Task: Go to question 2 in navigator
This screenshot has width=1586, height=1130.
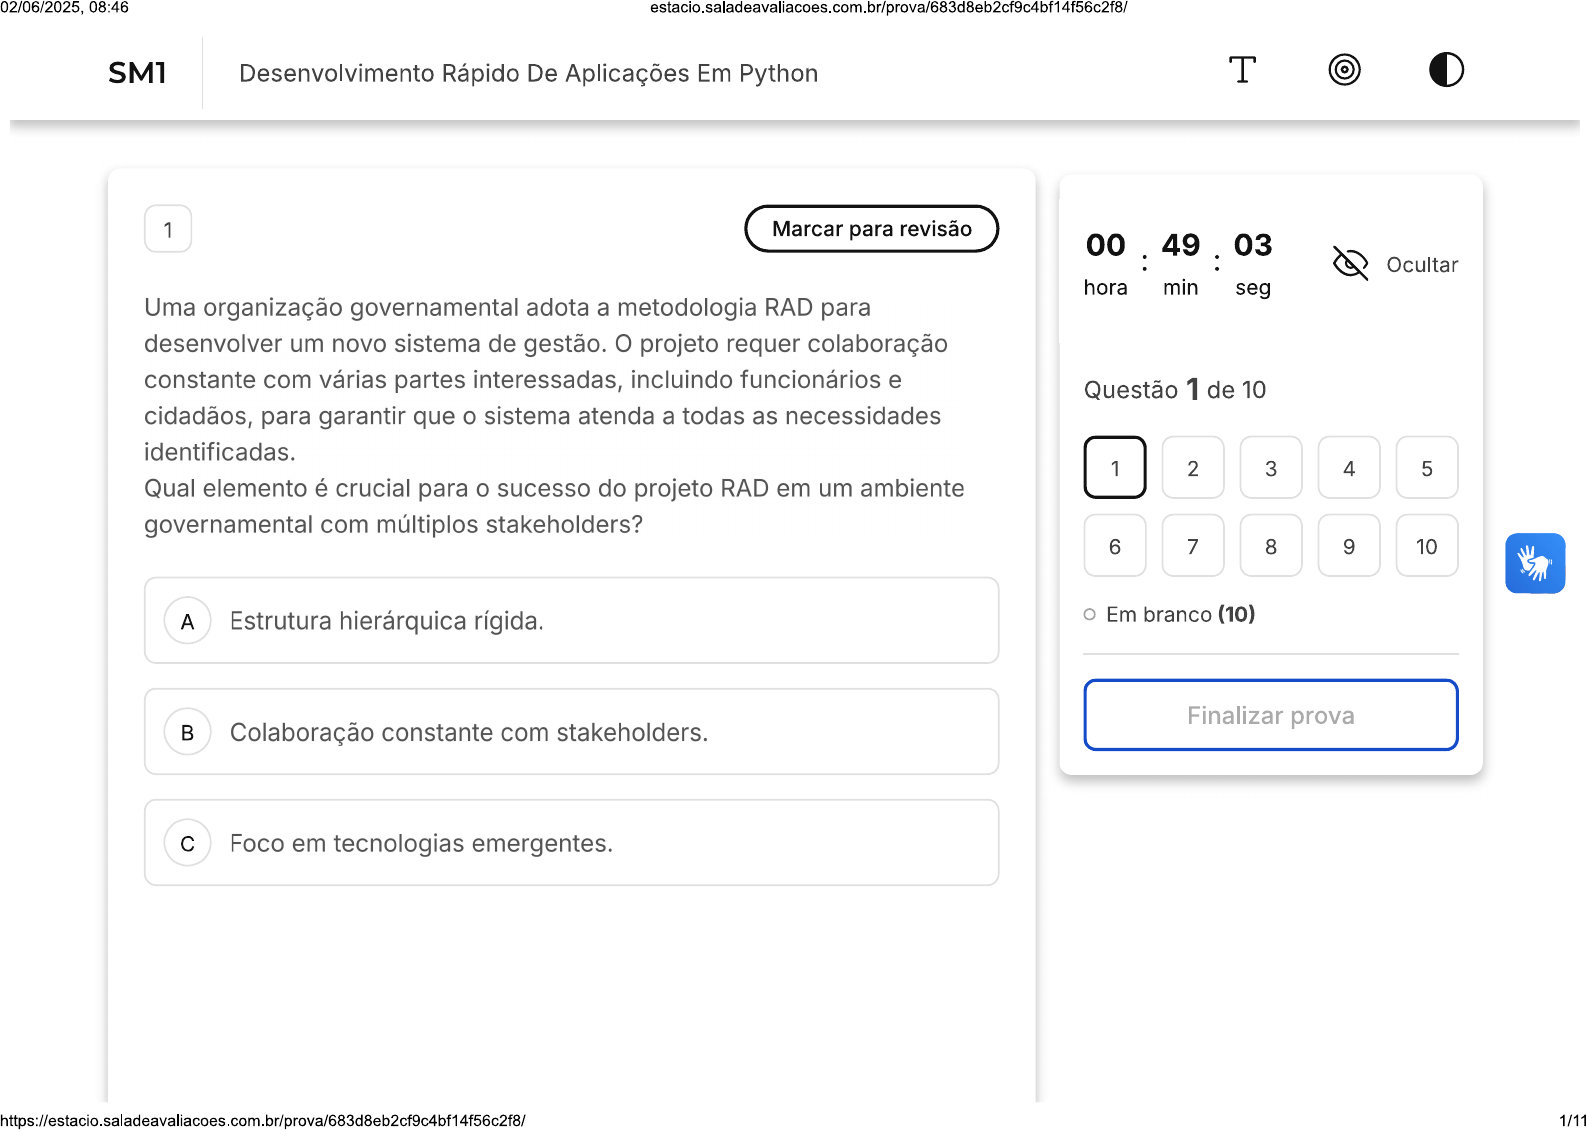Action: pos(1193,468)
